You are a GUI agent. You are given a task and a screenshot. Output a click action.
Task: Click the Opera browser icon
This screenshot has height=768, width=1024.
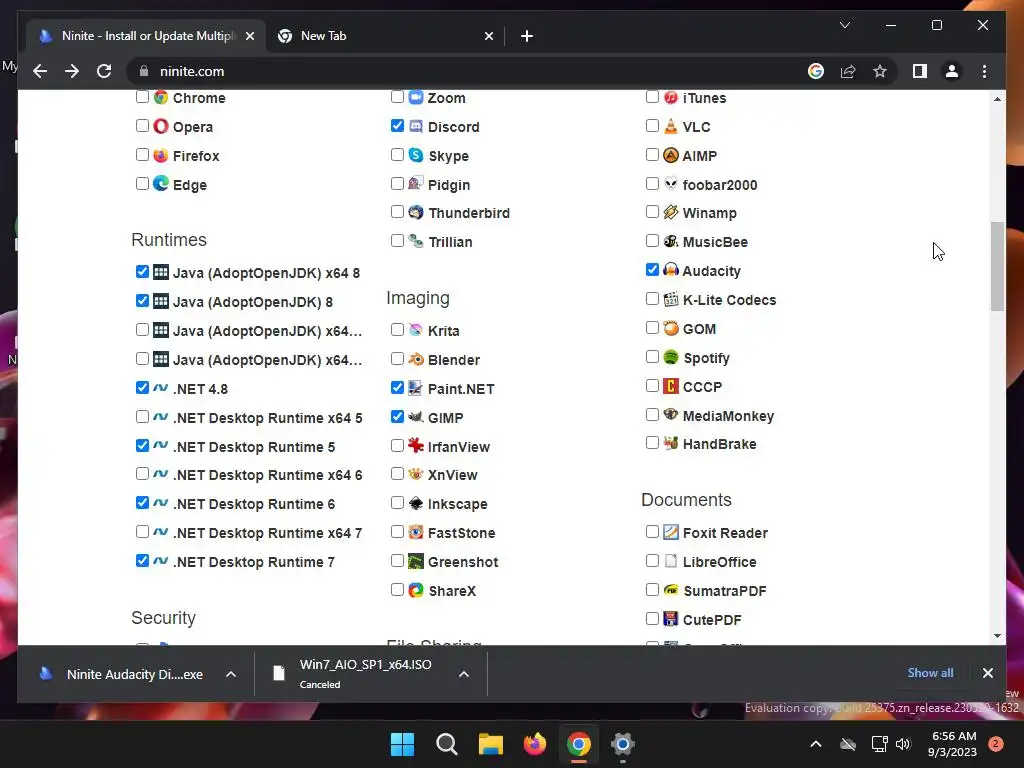pos(161,126)
